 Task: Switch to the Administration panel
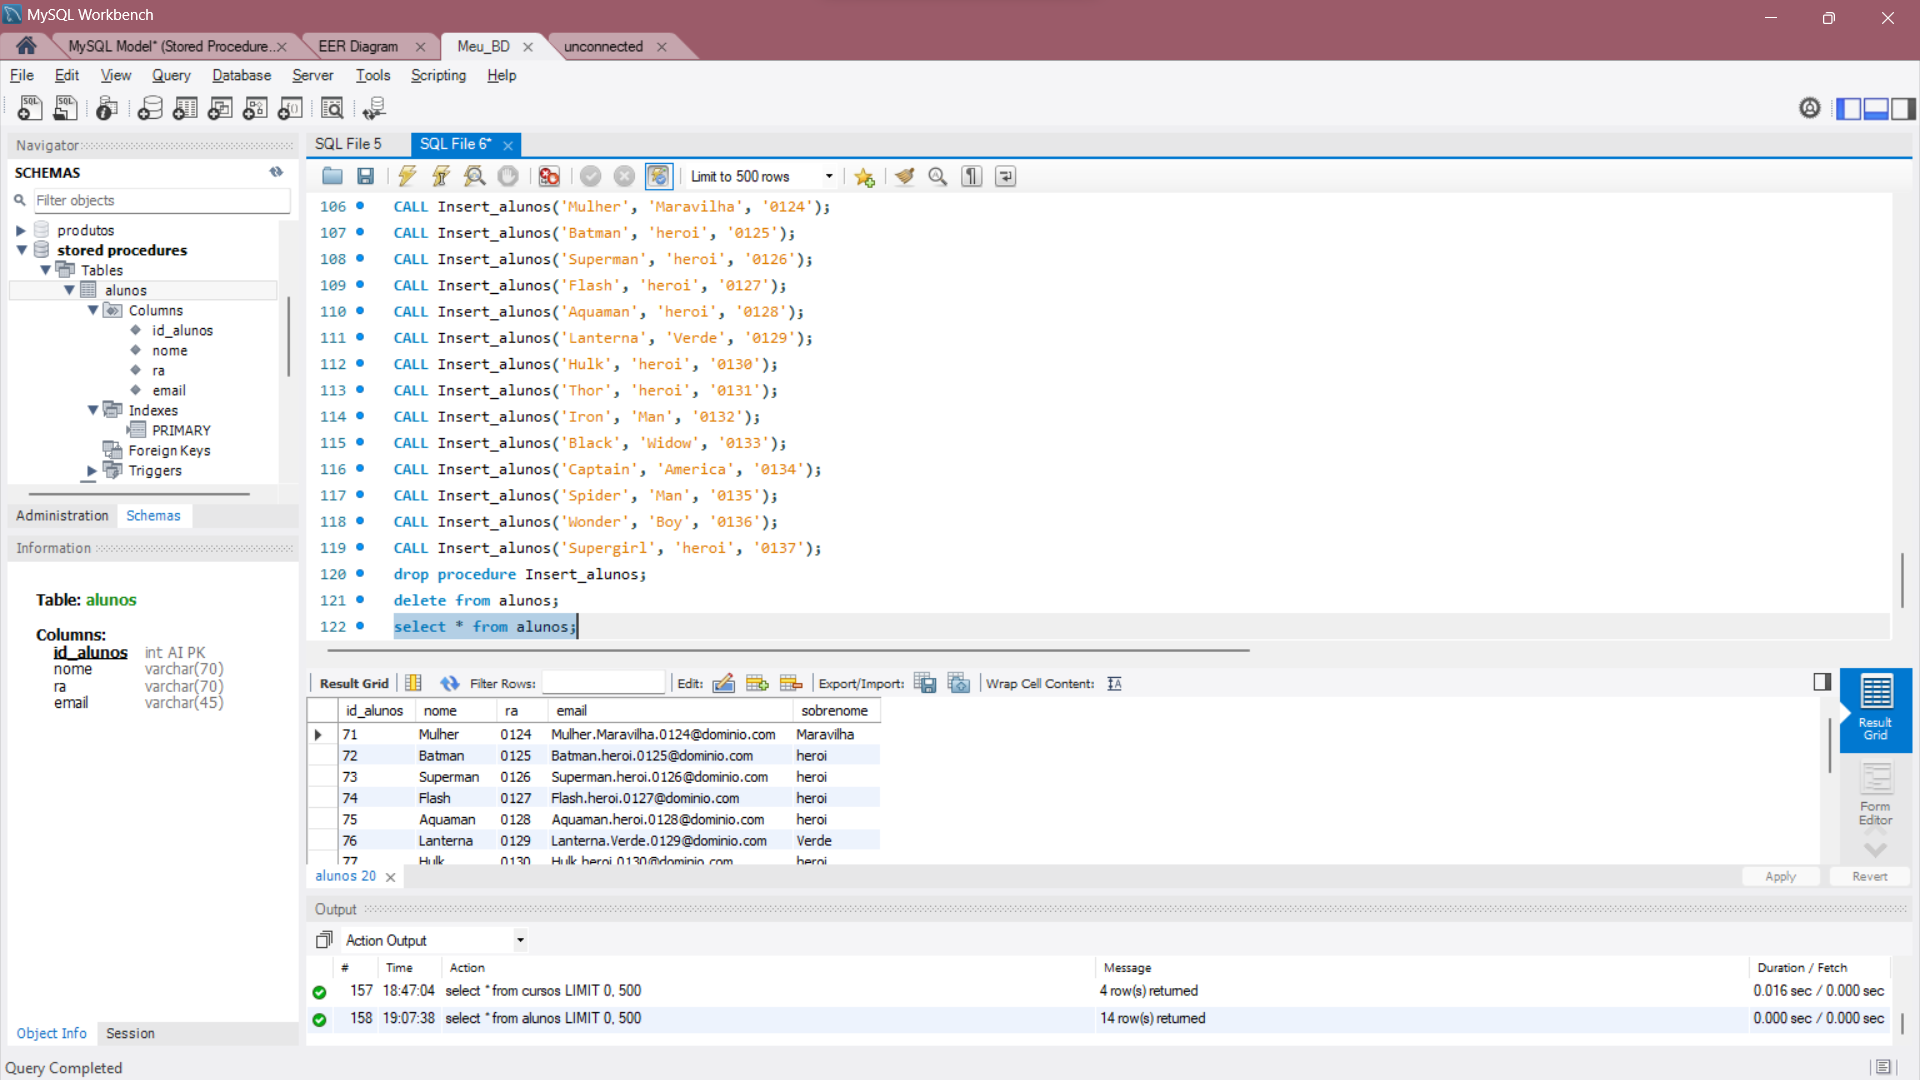pos(62,515)
